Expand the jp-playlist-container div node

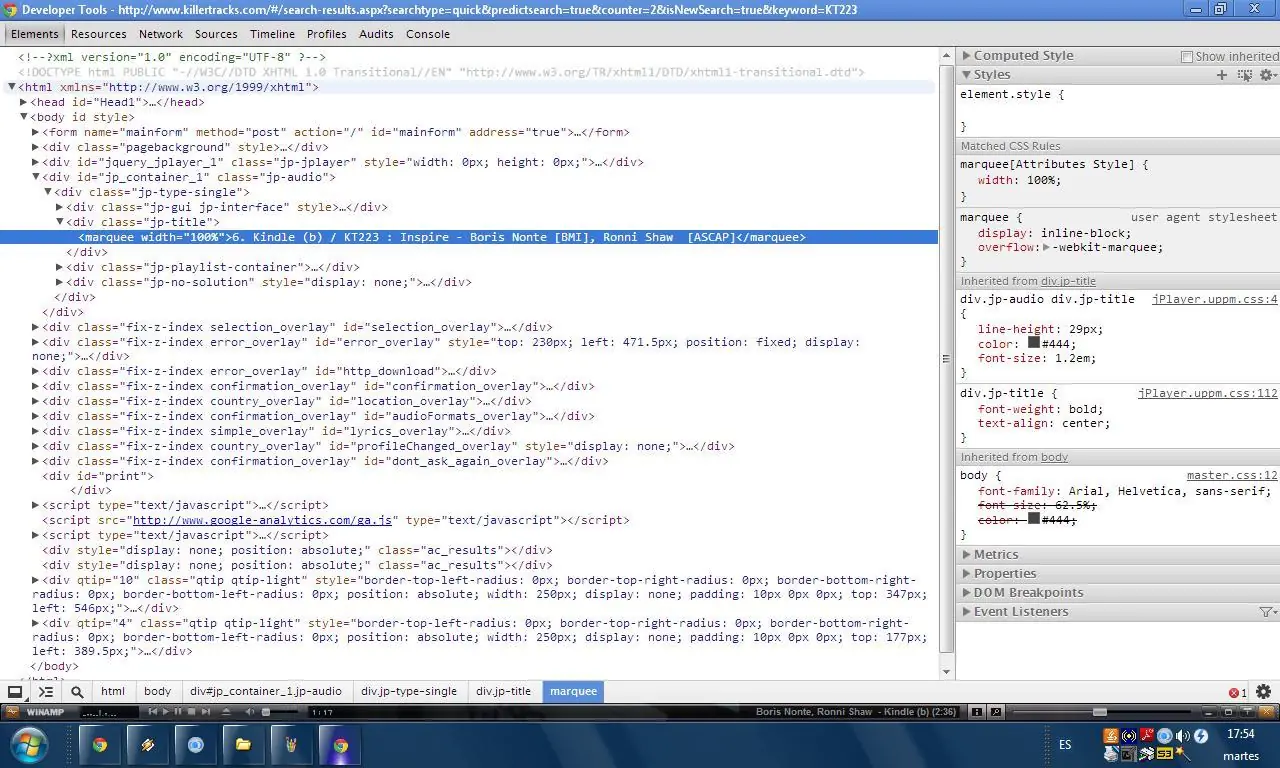click(x=60, y=267)
